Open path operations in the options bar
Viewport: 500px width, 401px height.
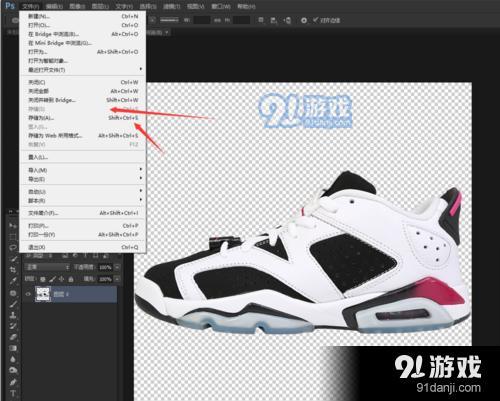pos(261,20)
